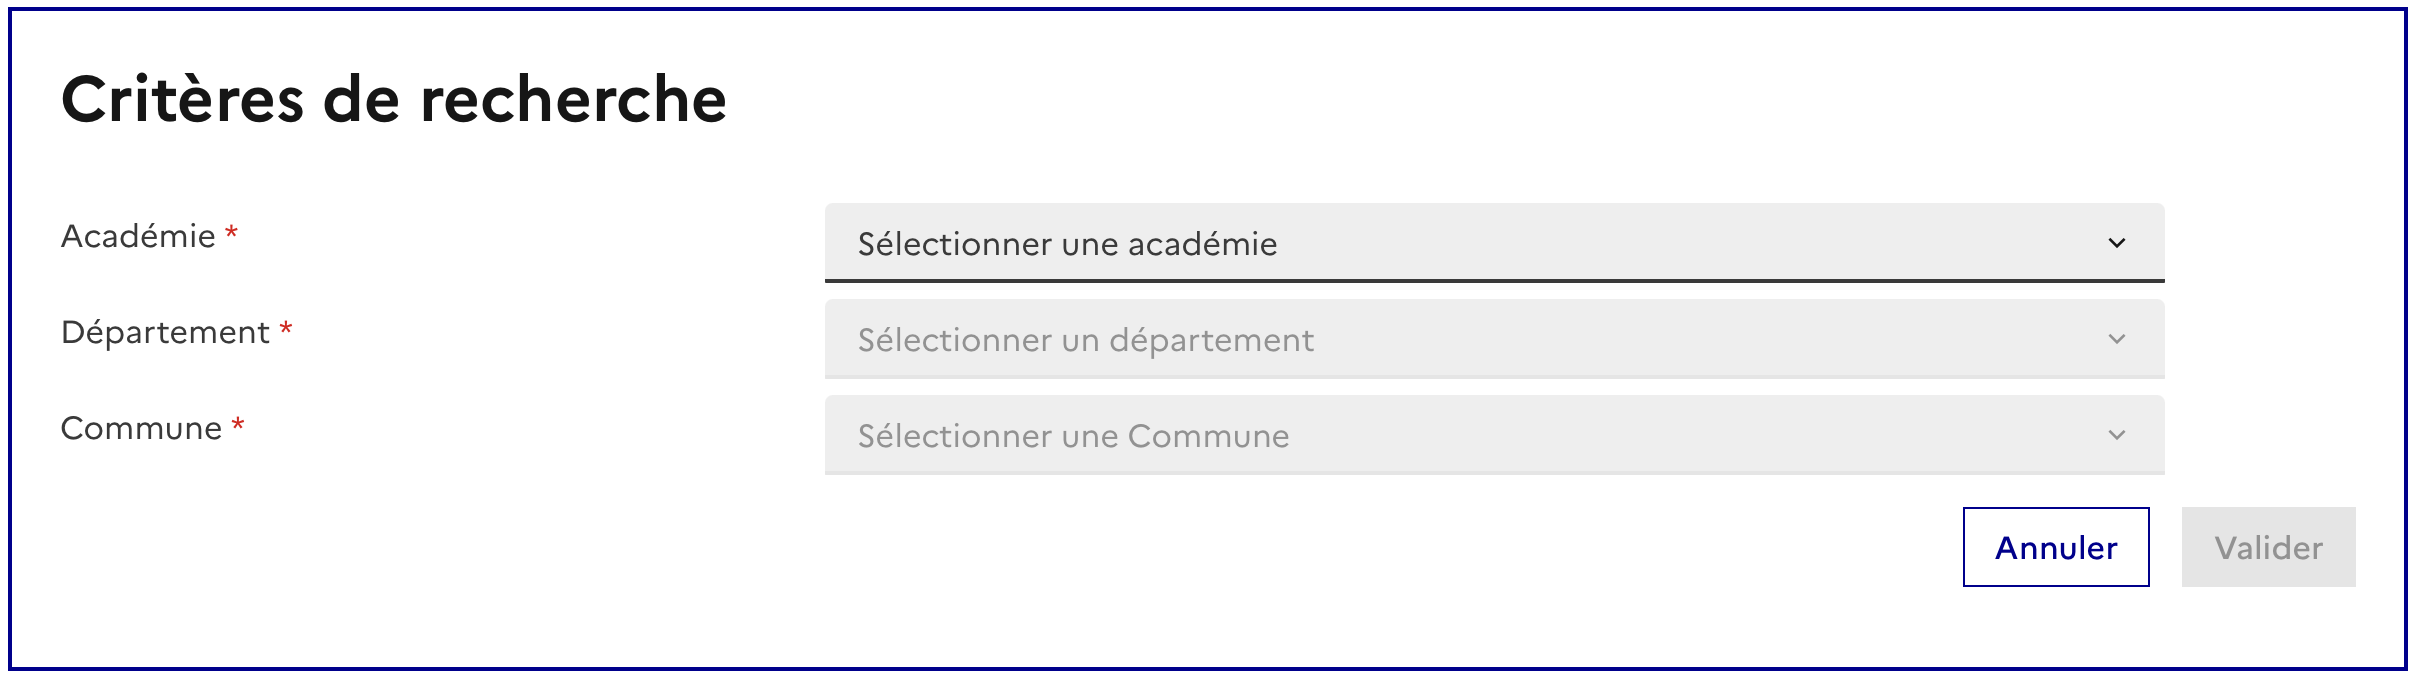Click the chevron arrow in the Commune dropdown

tap(2116, 435)
